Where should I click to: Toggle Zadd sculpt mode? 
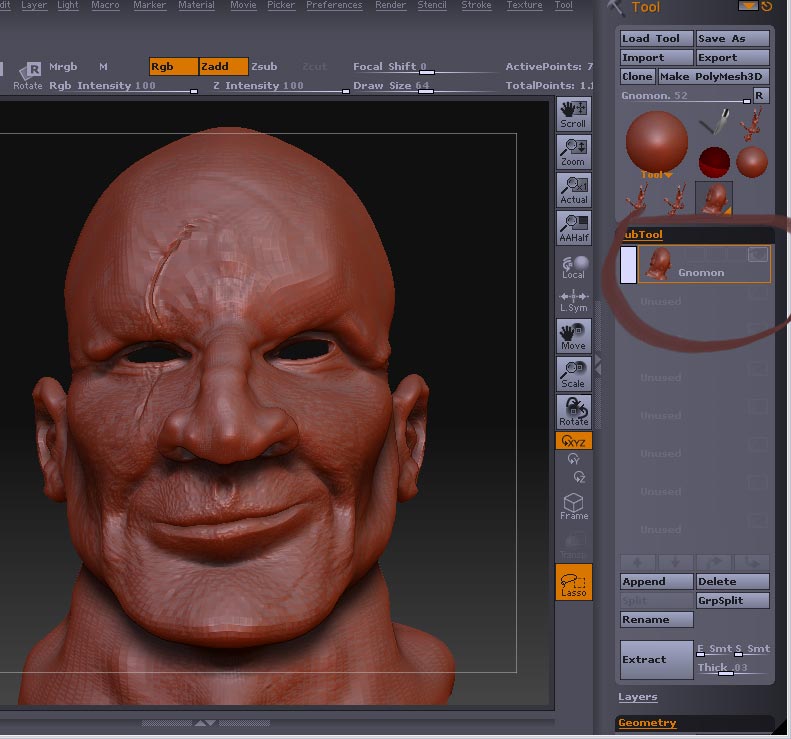pos(223,67)
